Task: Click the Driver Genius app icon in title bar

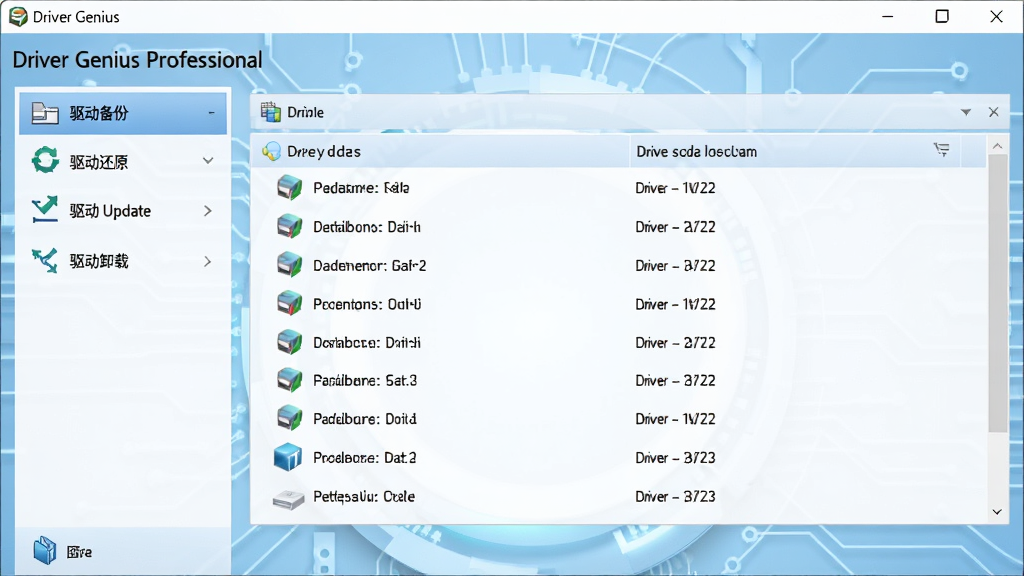Action: coord(18,16)
